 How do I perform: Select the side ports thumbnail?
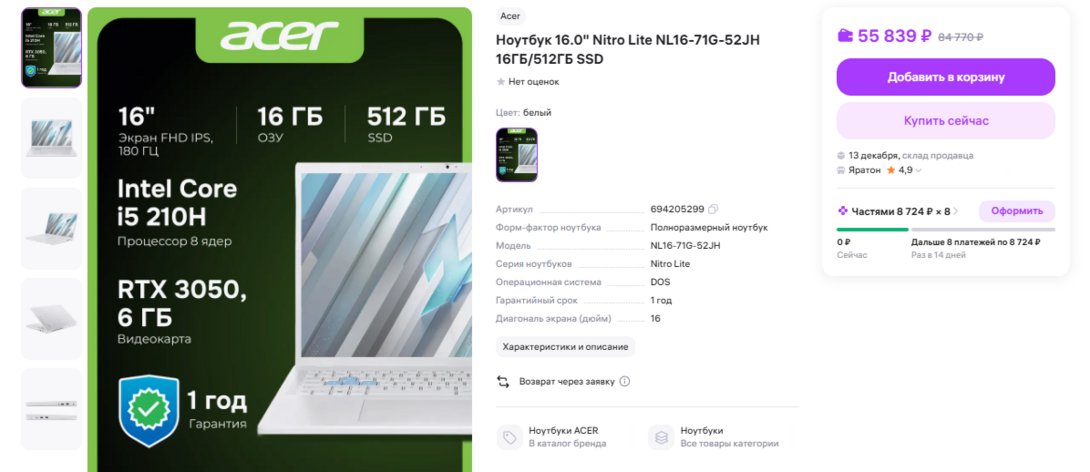pyautogui.click(x=51, y=409)
